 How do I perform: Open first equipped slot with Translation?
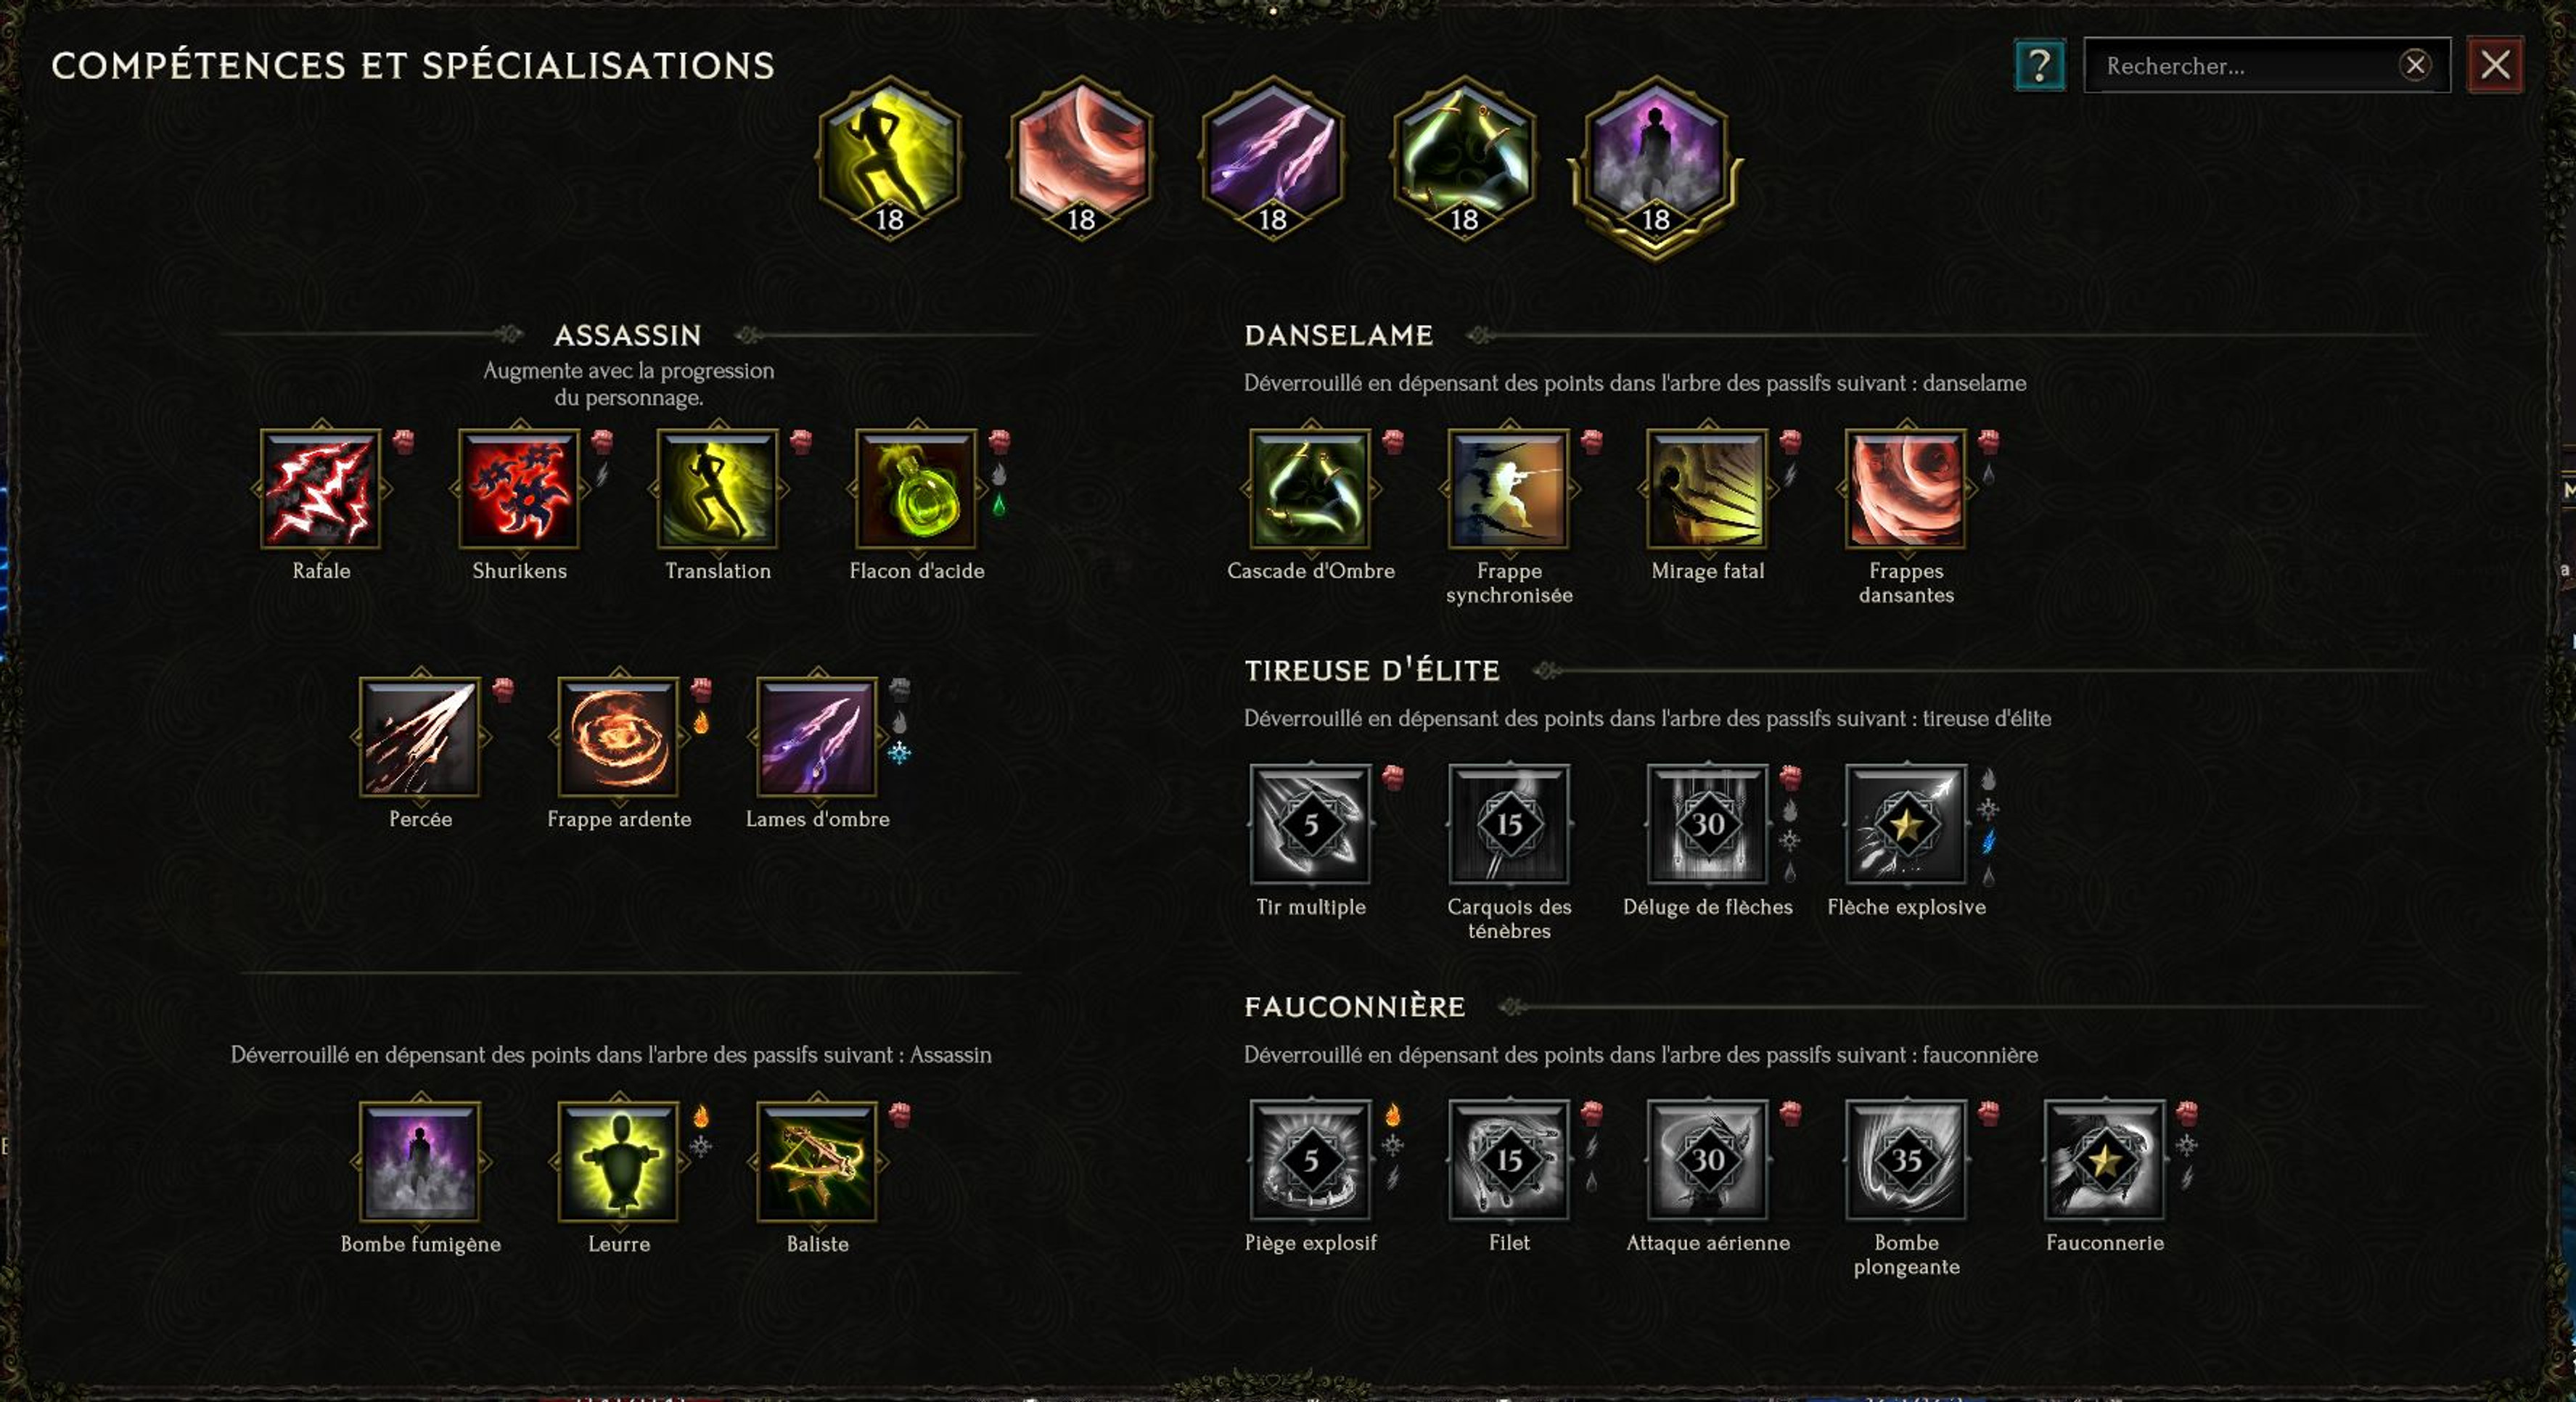tap(889, 157)
